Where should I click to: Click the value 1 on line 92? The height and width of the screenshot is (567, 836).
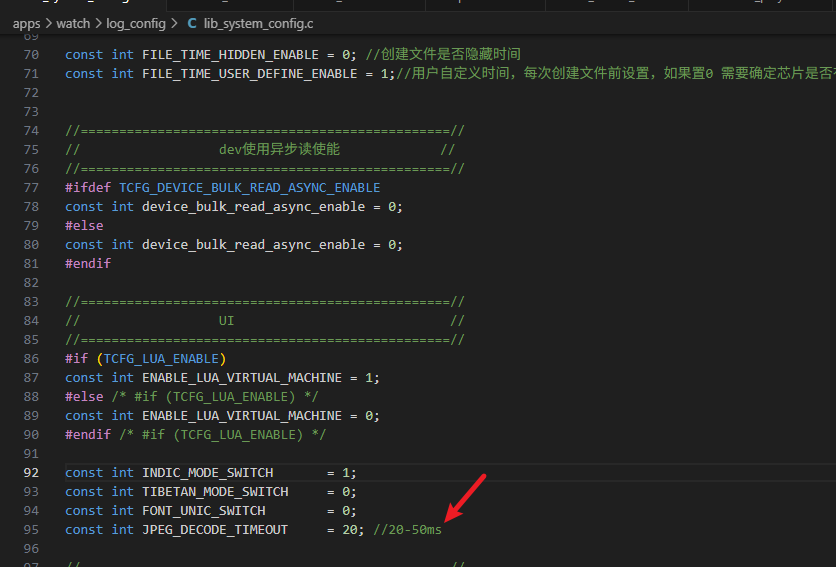pyautogui.click(x=346, y=473)
